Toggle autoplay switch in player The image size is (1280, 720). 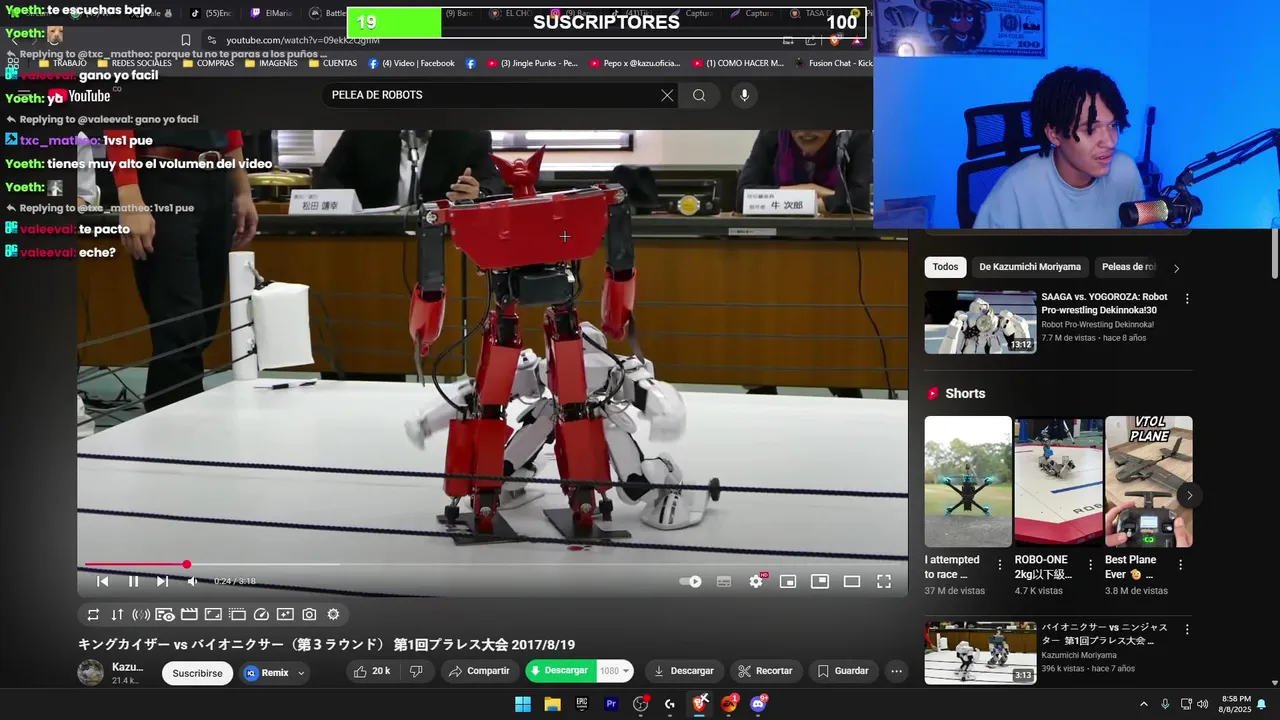pos(690,581)
